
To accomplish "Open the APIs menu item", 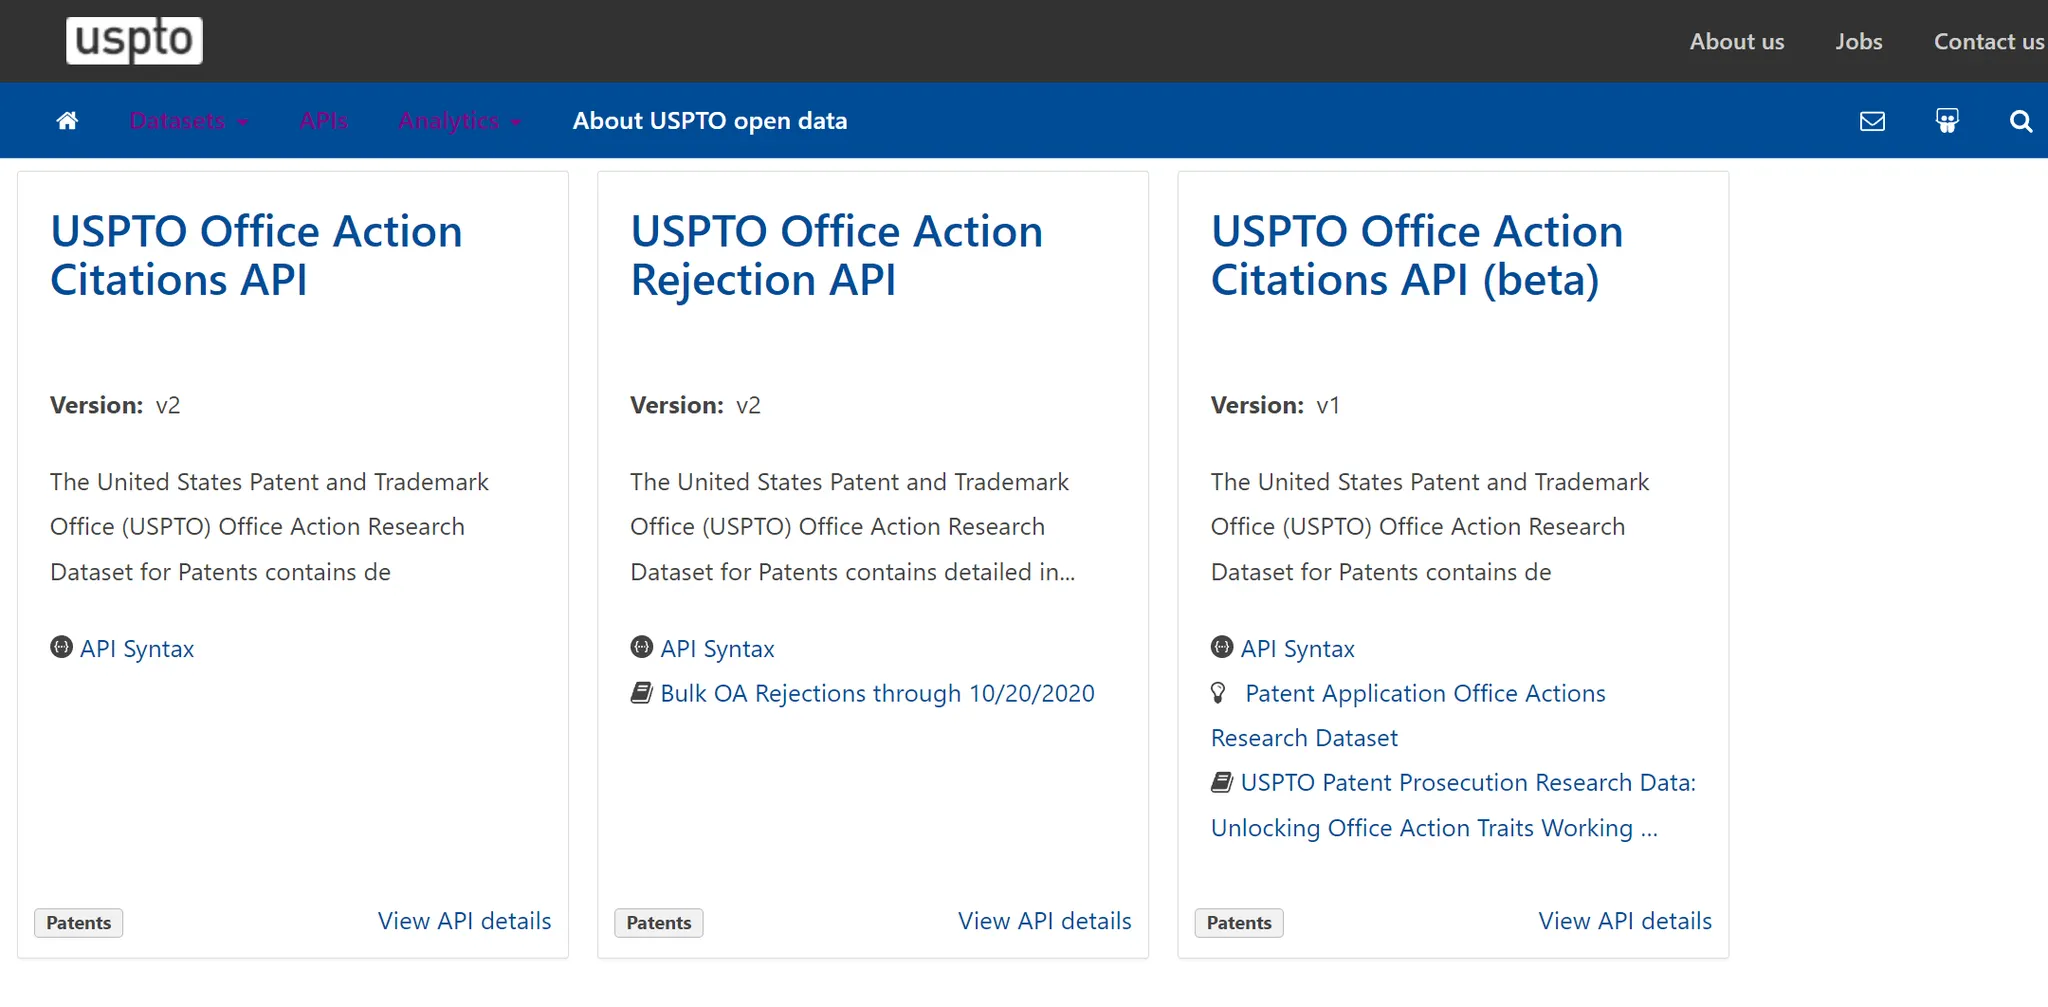I will coord(323,121).
